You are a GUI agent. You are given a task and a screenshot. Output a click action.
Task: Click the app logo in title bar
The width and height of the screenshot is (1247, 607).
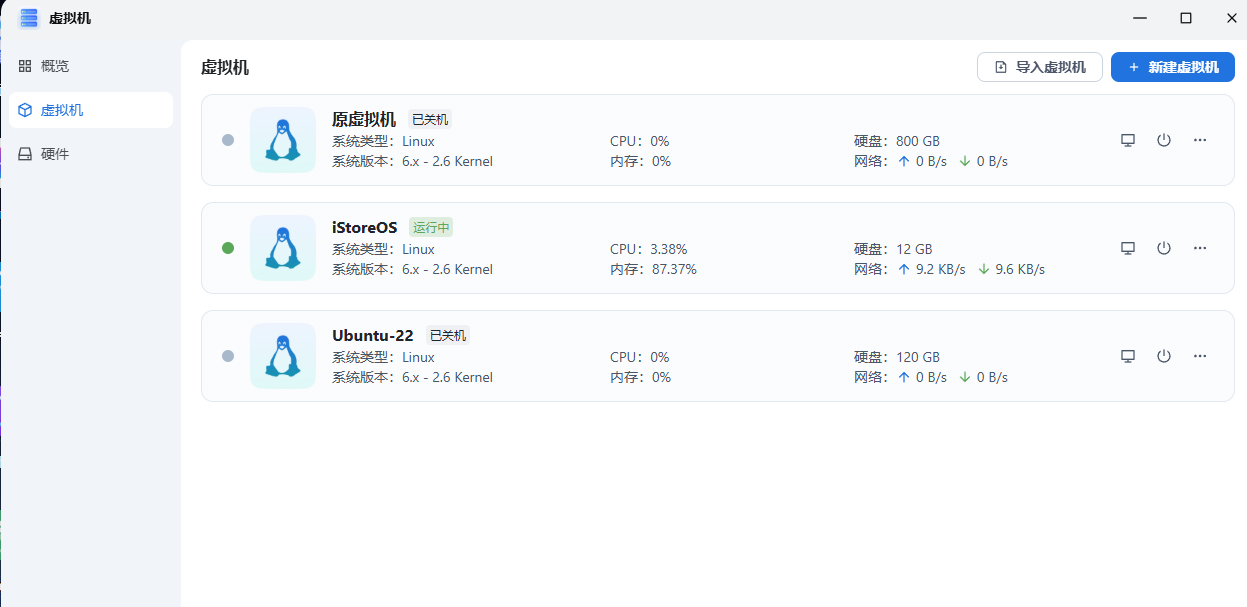(29, 18)
